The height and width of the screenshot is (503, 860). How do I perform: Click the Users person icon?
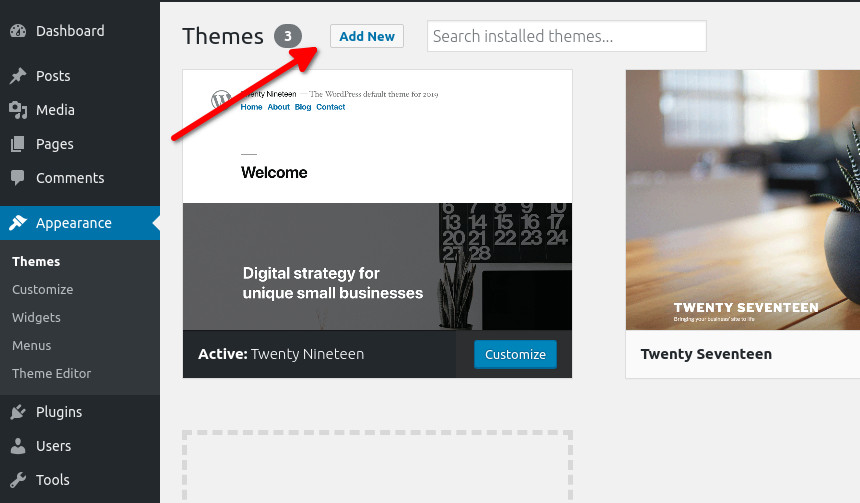coord(18,446)
